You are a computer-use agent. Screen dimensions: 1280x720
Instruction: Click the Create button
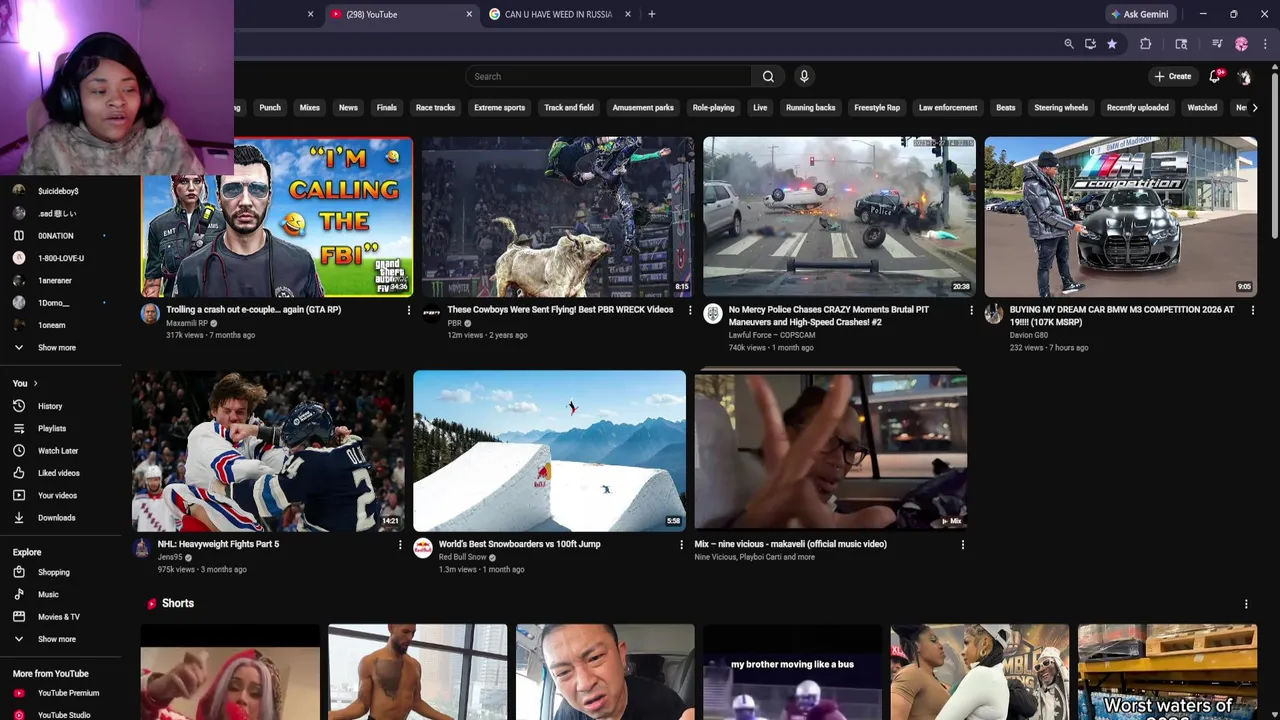[x=1173, y=76]
